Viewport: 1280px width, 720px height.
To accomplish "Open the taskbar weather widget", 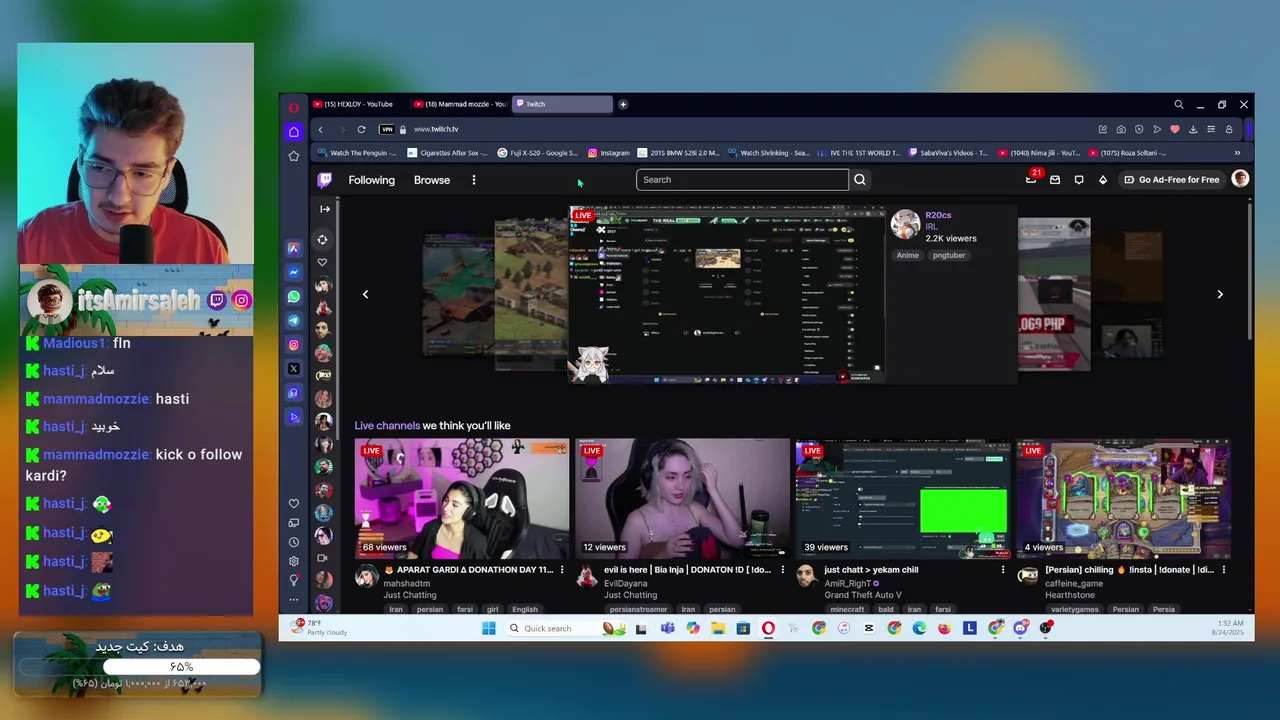I will tap(318, 627).
